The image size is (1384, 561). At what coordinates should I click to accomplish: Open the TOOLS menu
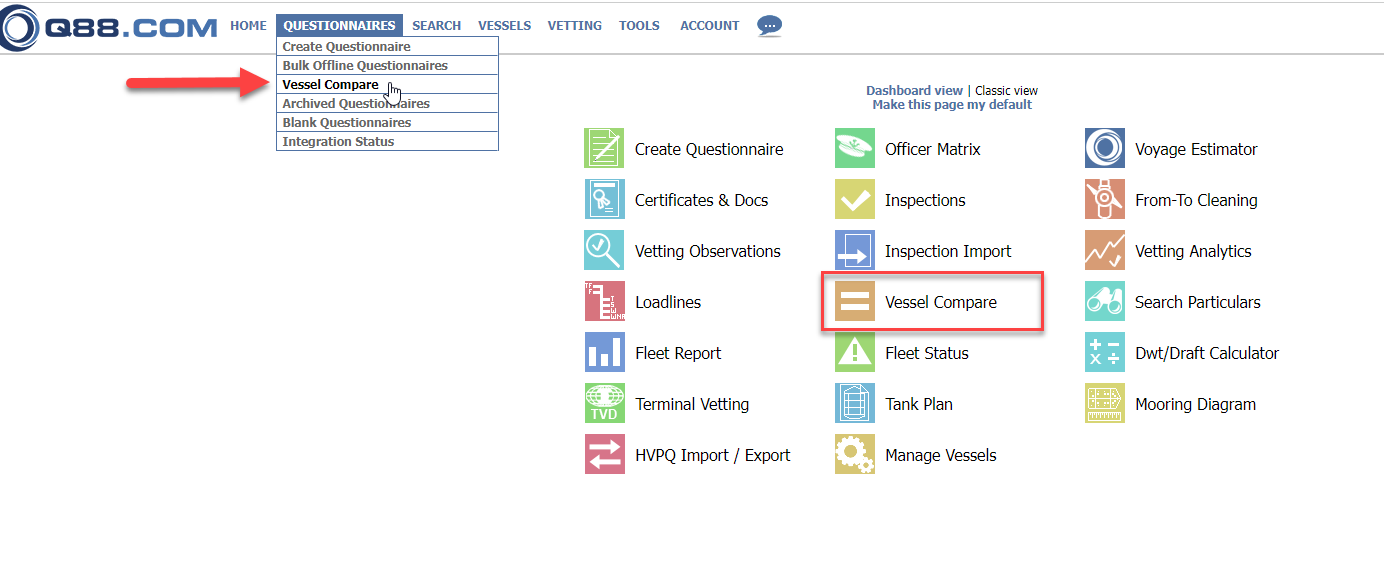(639, 26)
